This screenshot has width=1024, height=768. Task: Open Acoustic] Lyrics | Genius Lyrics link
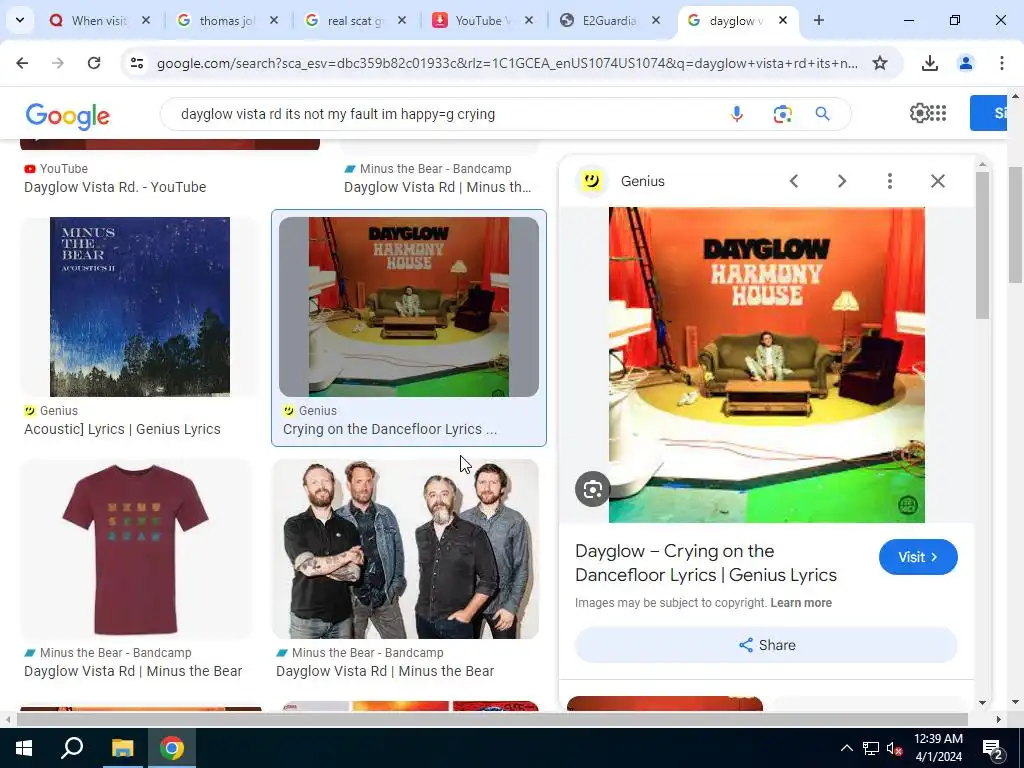tap(122, 429)
